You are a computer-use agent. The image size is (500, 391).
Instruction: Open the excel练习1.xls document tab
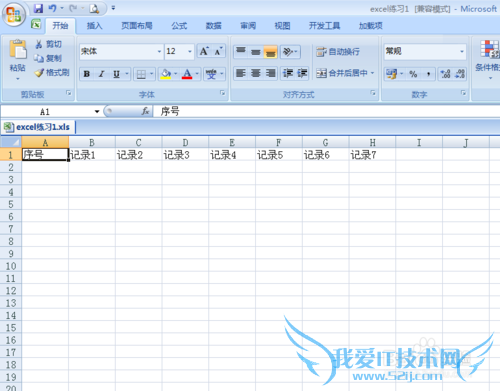tap(38, 127)
